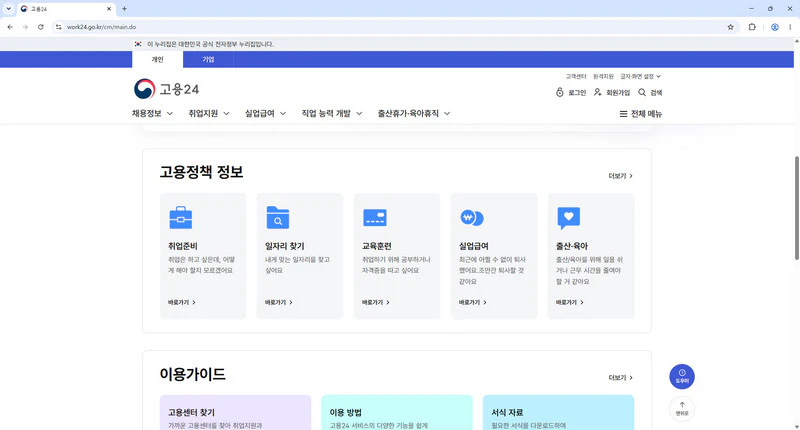Select the 고용24 browser tab

coord(66,9)
